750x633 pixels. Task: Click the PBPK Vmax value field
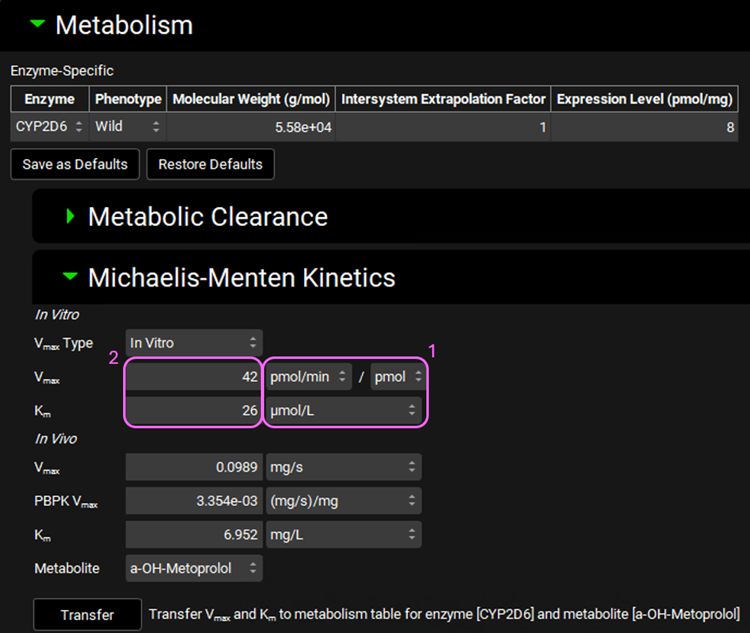[194, 501]
